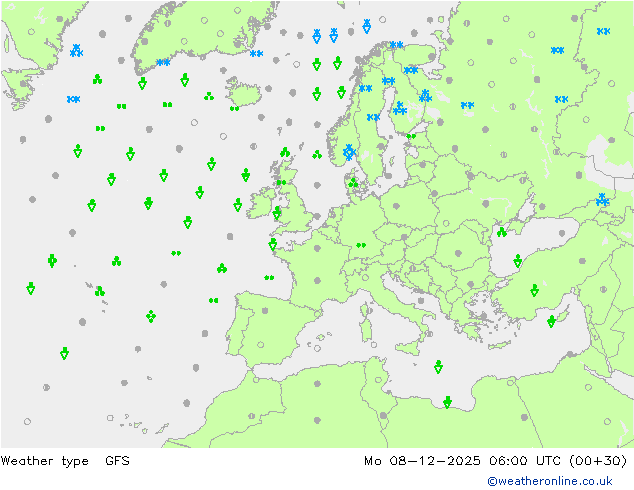Select the shower symbol at the Azores
The width and height of the screenshot is (634, 490).
[x=100, y=291]
